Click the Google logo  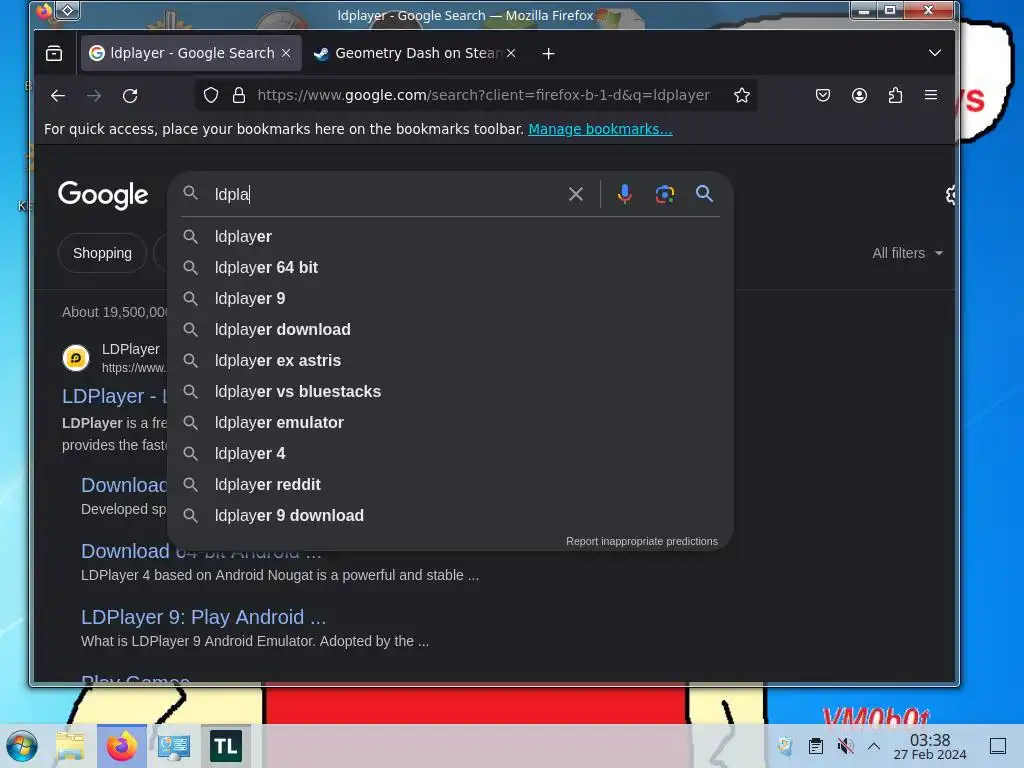point(103,195)
